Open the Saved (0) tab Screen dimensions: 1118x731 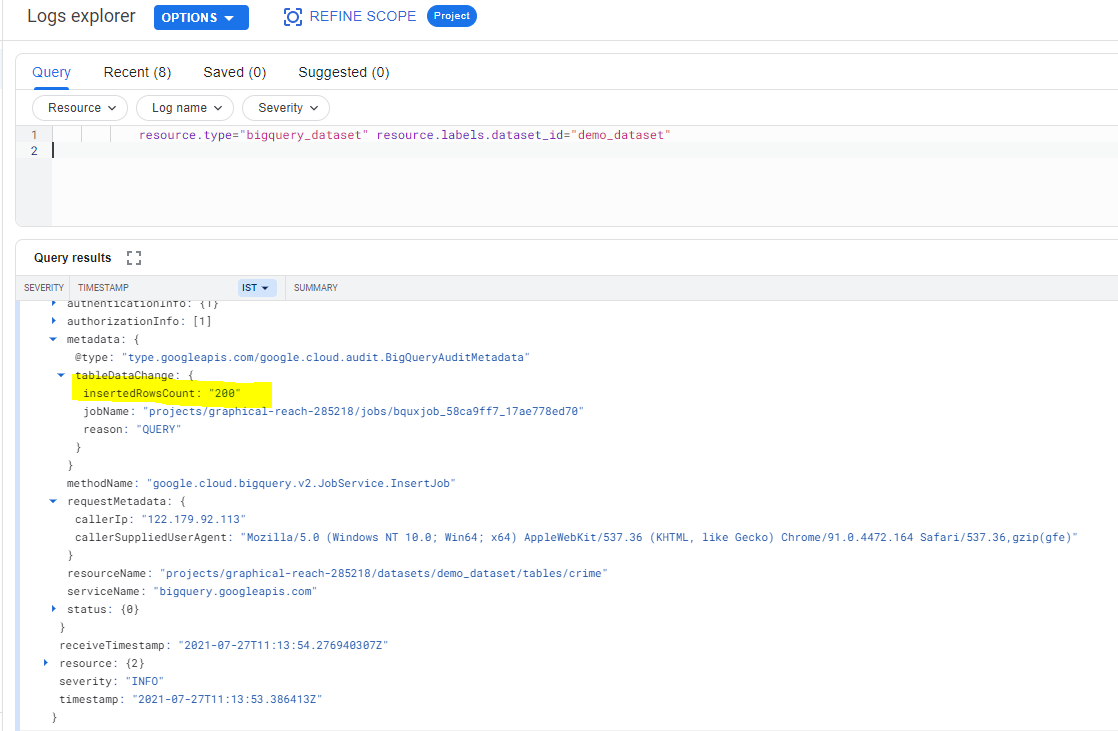click(x=234, y=72)
